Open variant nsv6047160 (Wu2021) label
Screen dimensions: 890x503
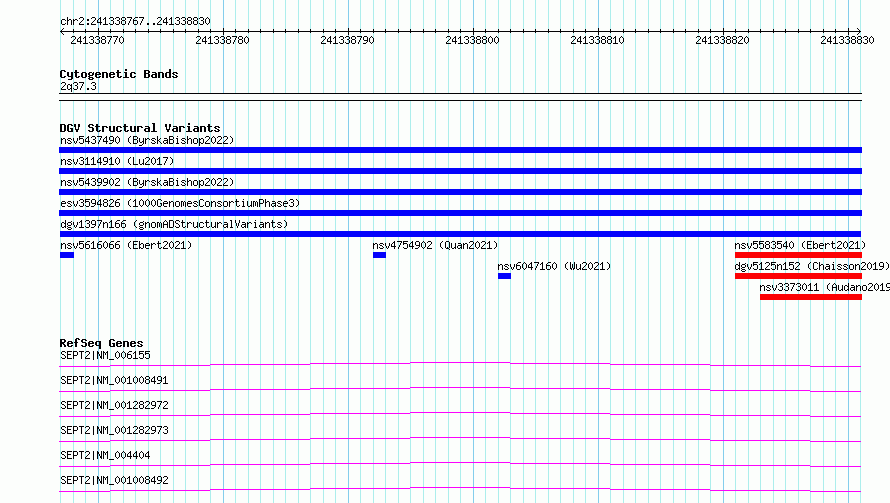click(x=554, y=266)
